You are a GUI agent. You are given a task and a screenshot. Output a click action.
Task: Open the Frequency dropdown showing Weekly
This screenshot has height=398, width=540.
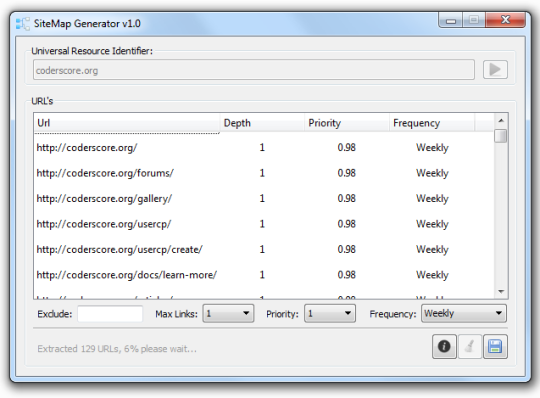click(x=464, y=313)
